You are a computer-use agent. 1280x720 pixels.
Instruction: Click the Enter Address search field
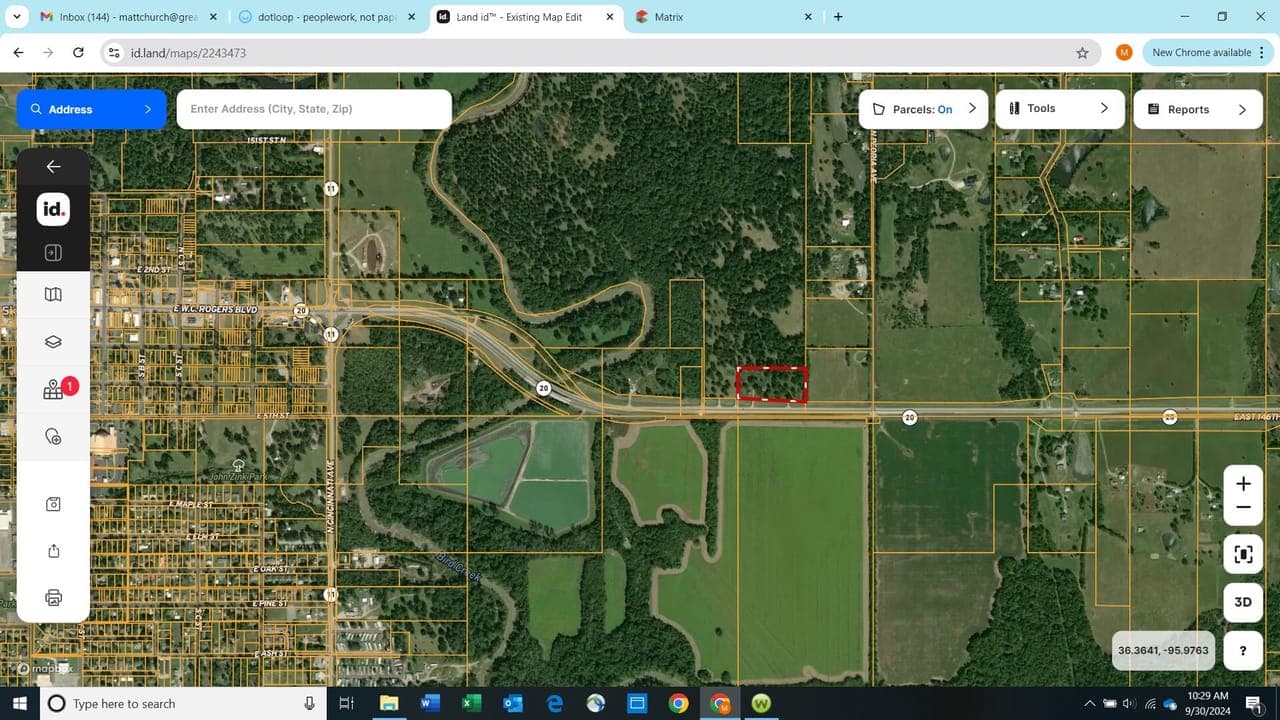pos(313,109)
